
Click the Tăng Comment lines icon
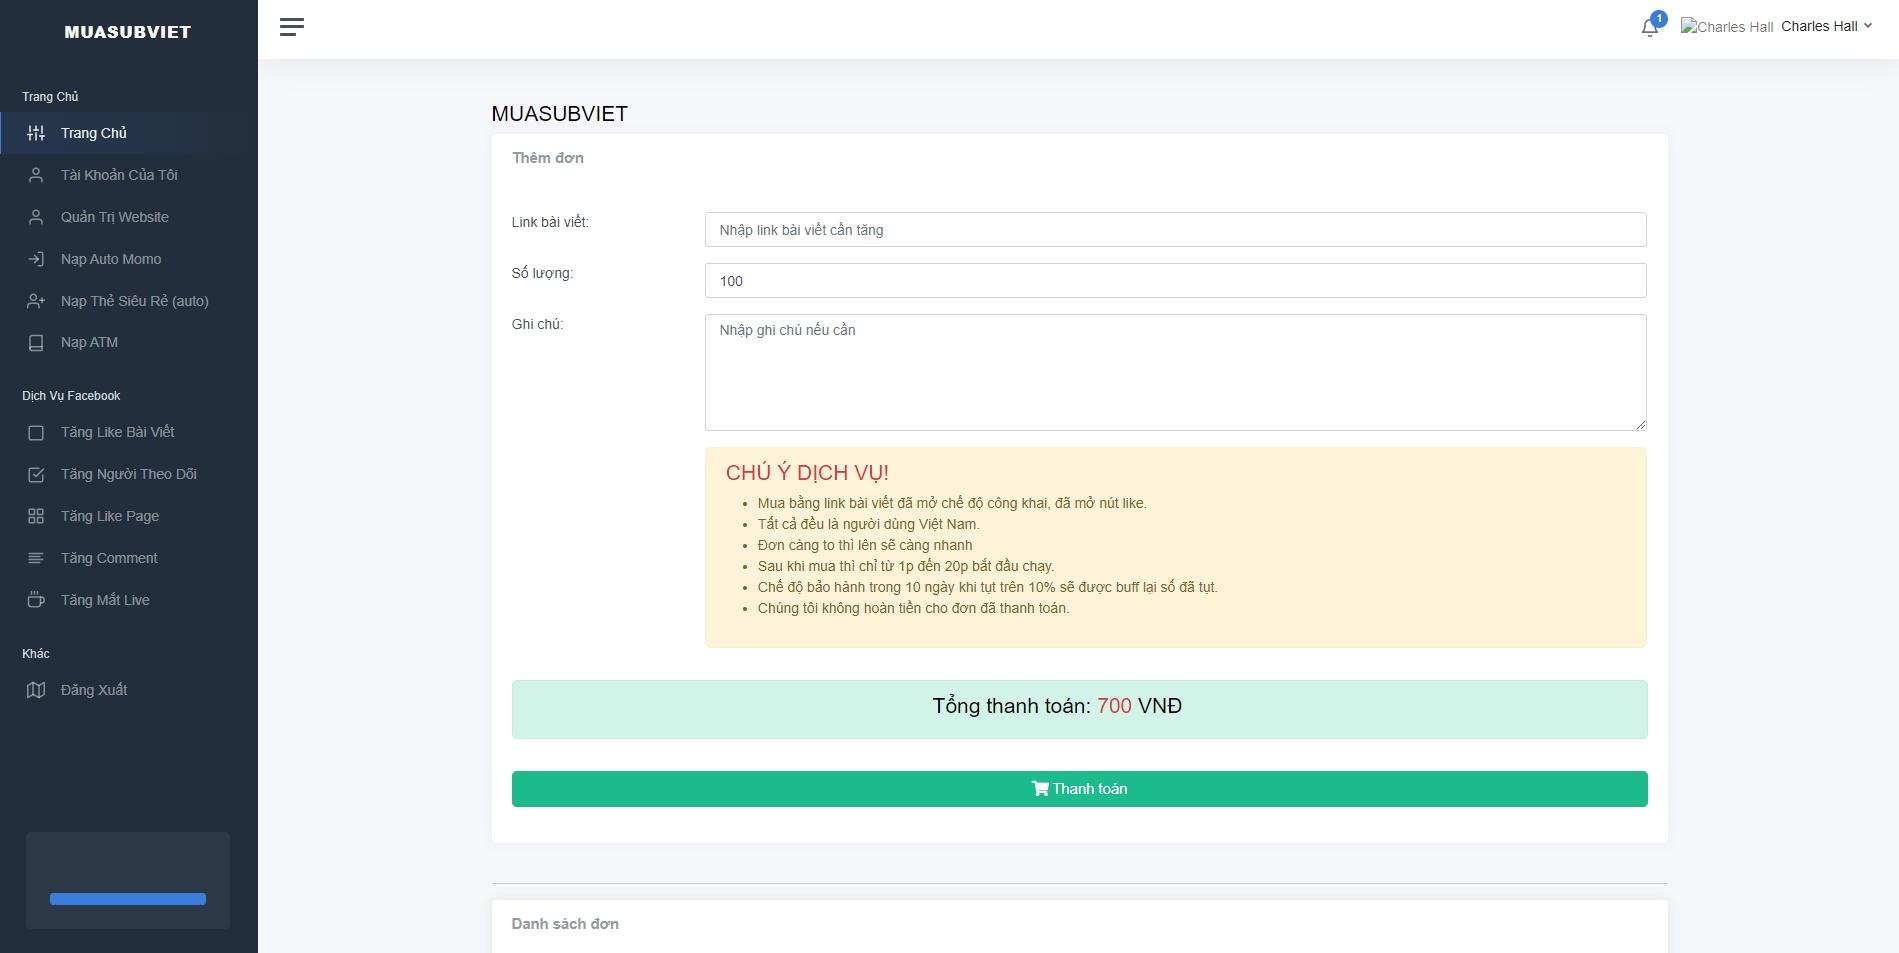tap(36, 558)
